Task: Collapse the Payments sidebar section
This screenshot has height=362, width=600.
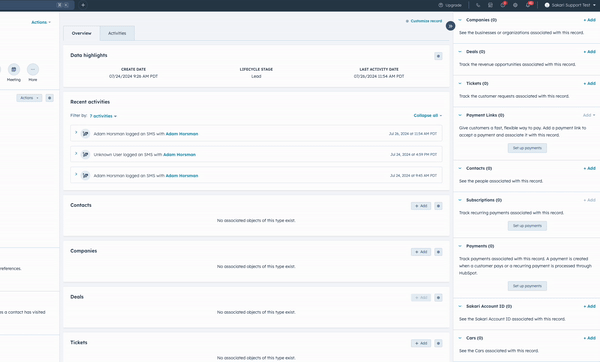Action: 460,246
